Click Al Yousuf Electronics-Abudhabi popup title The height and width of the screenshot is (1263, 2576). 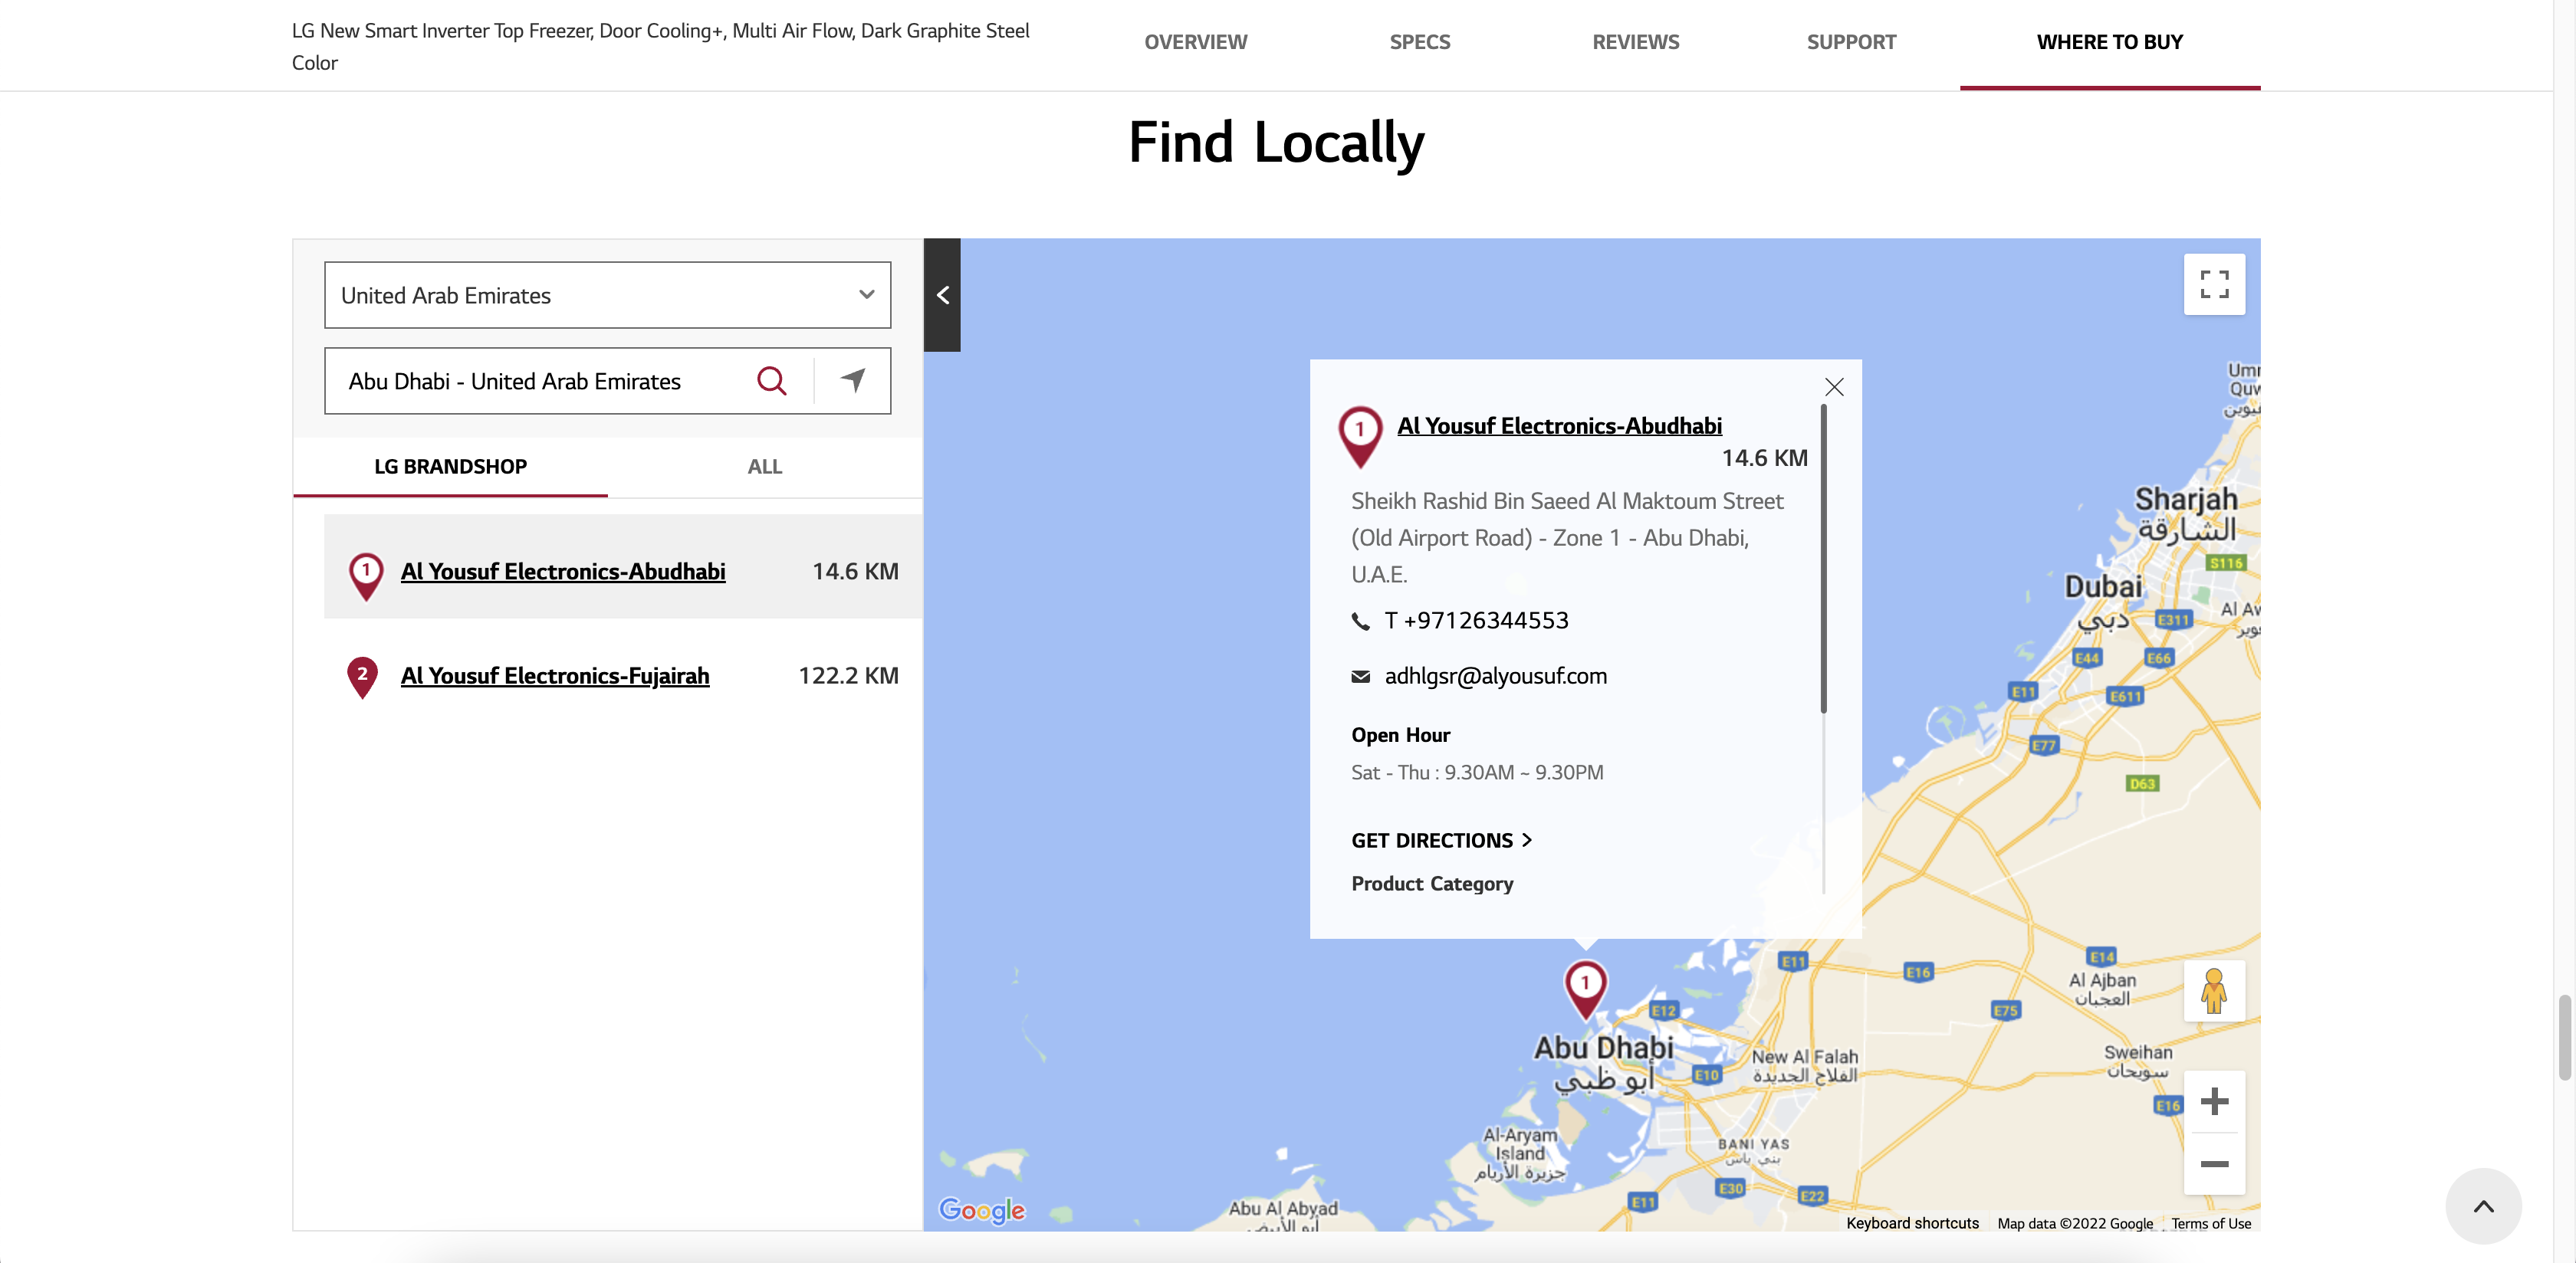coord(1559,426)
